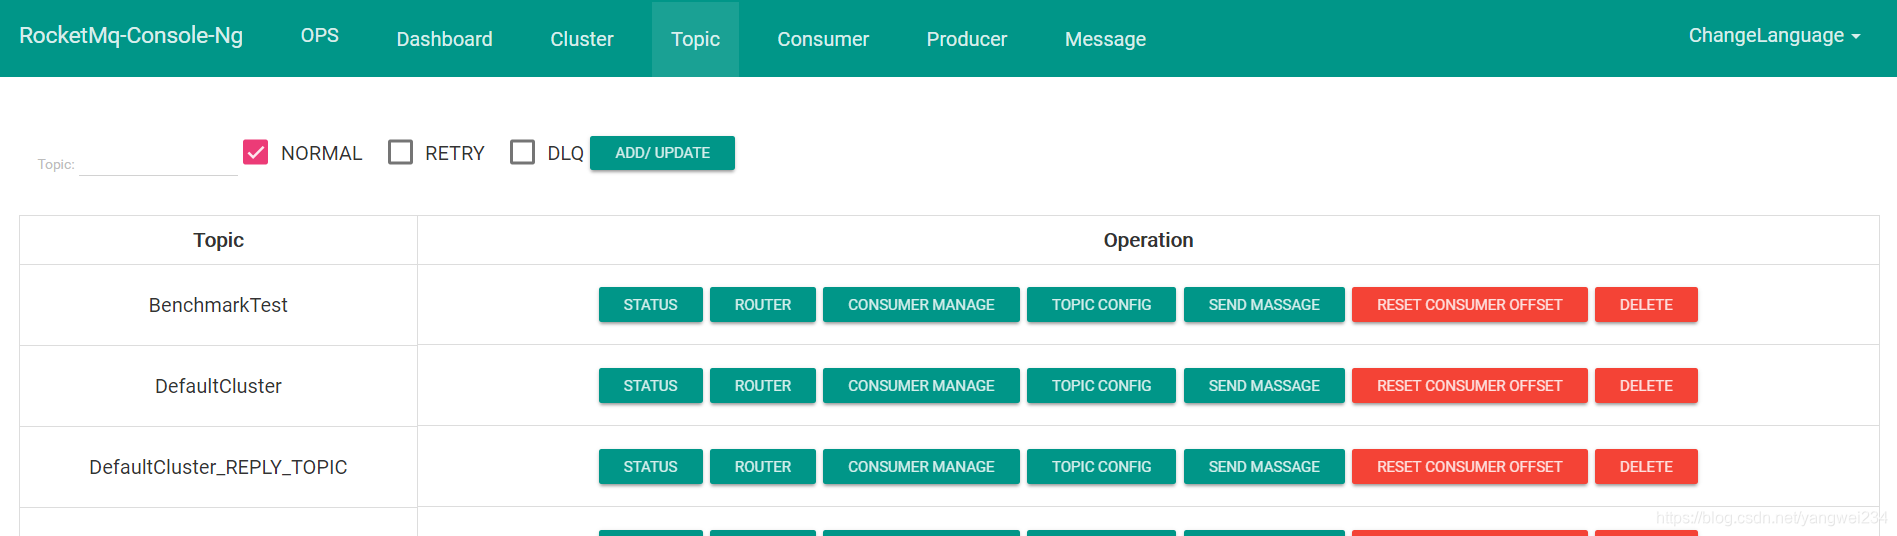Switch to the Cluster tab
The width and height of the screenshot is (1897, 536).
(582, 39)
